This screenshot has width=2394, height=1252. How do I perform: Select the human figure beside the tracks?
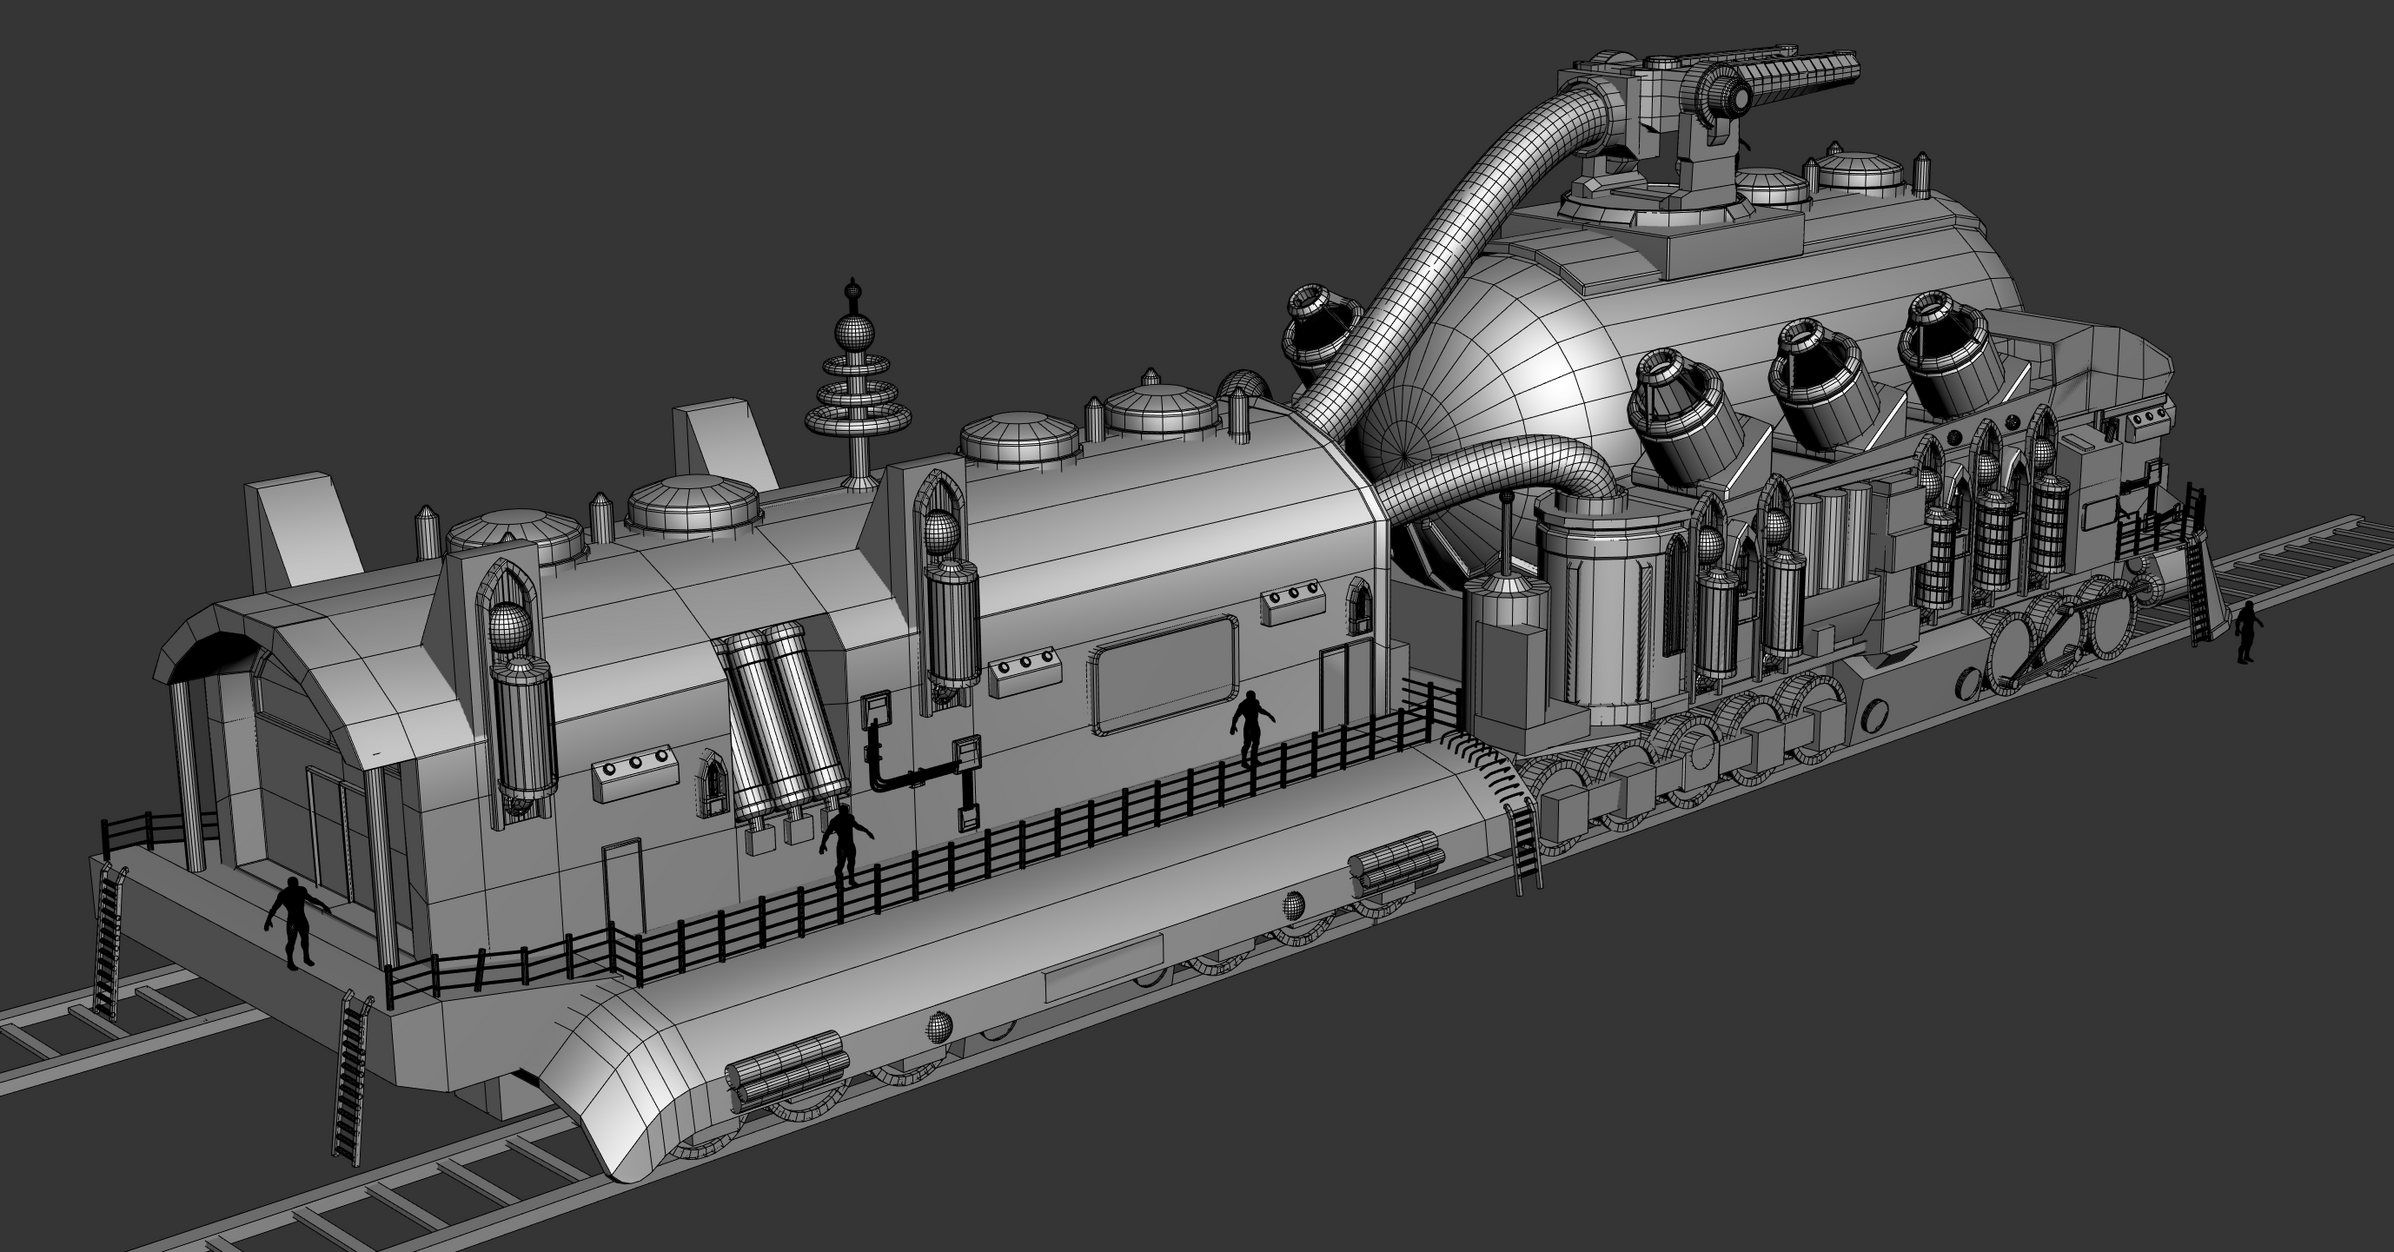tap(2247, 632)
